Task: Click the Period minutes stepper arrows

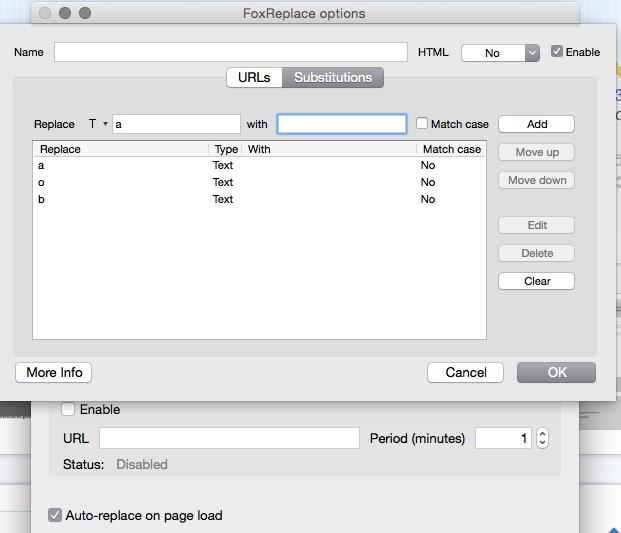Action: point(543,438)
